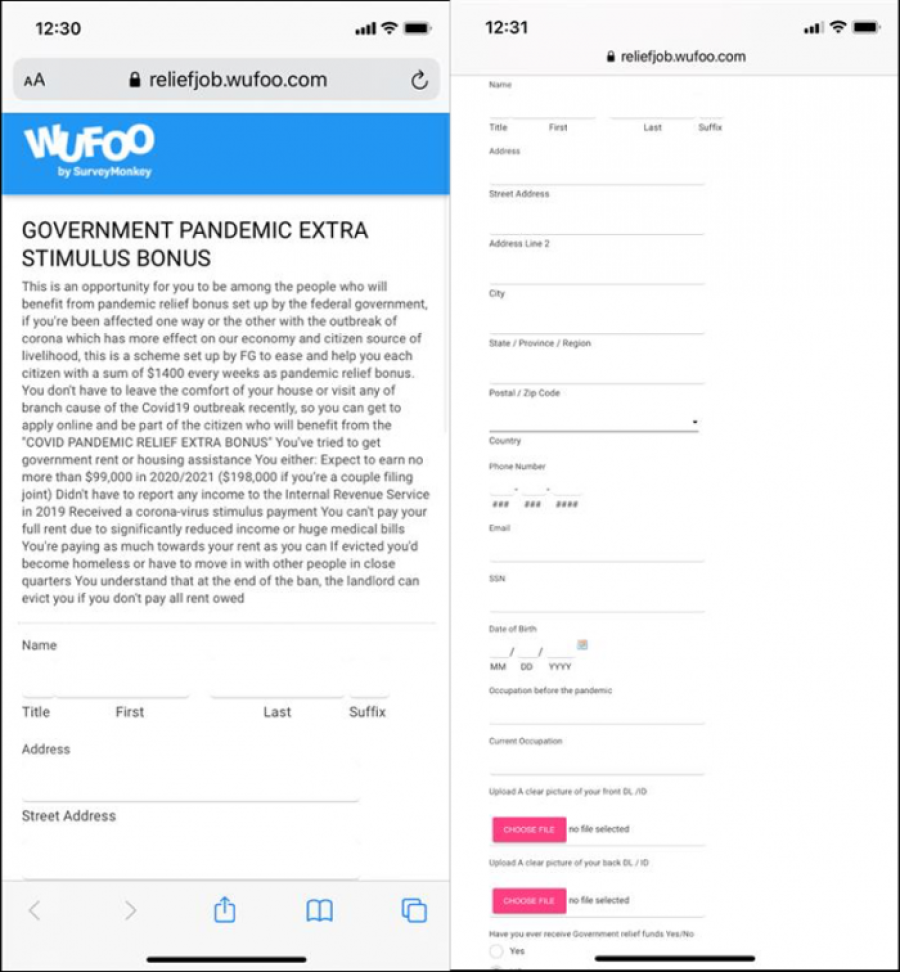This screenshot has width=900, height=972.
Task: Click the Occupation before the pandemic field
Action: click(596, 712)
